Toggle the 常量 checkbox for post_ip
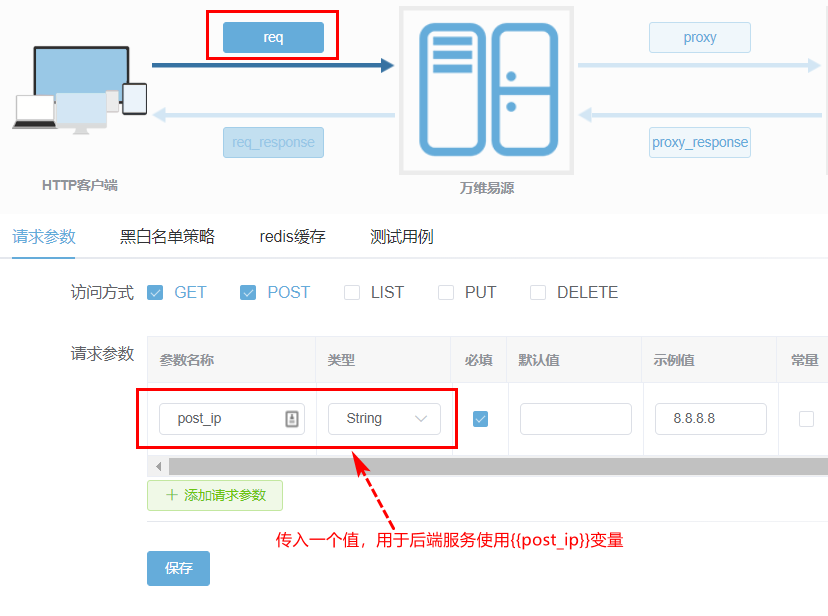The height and width of the screenshot is (616, 828). point(806,419)
